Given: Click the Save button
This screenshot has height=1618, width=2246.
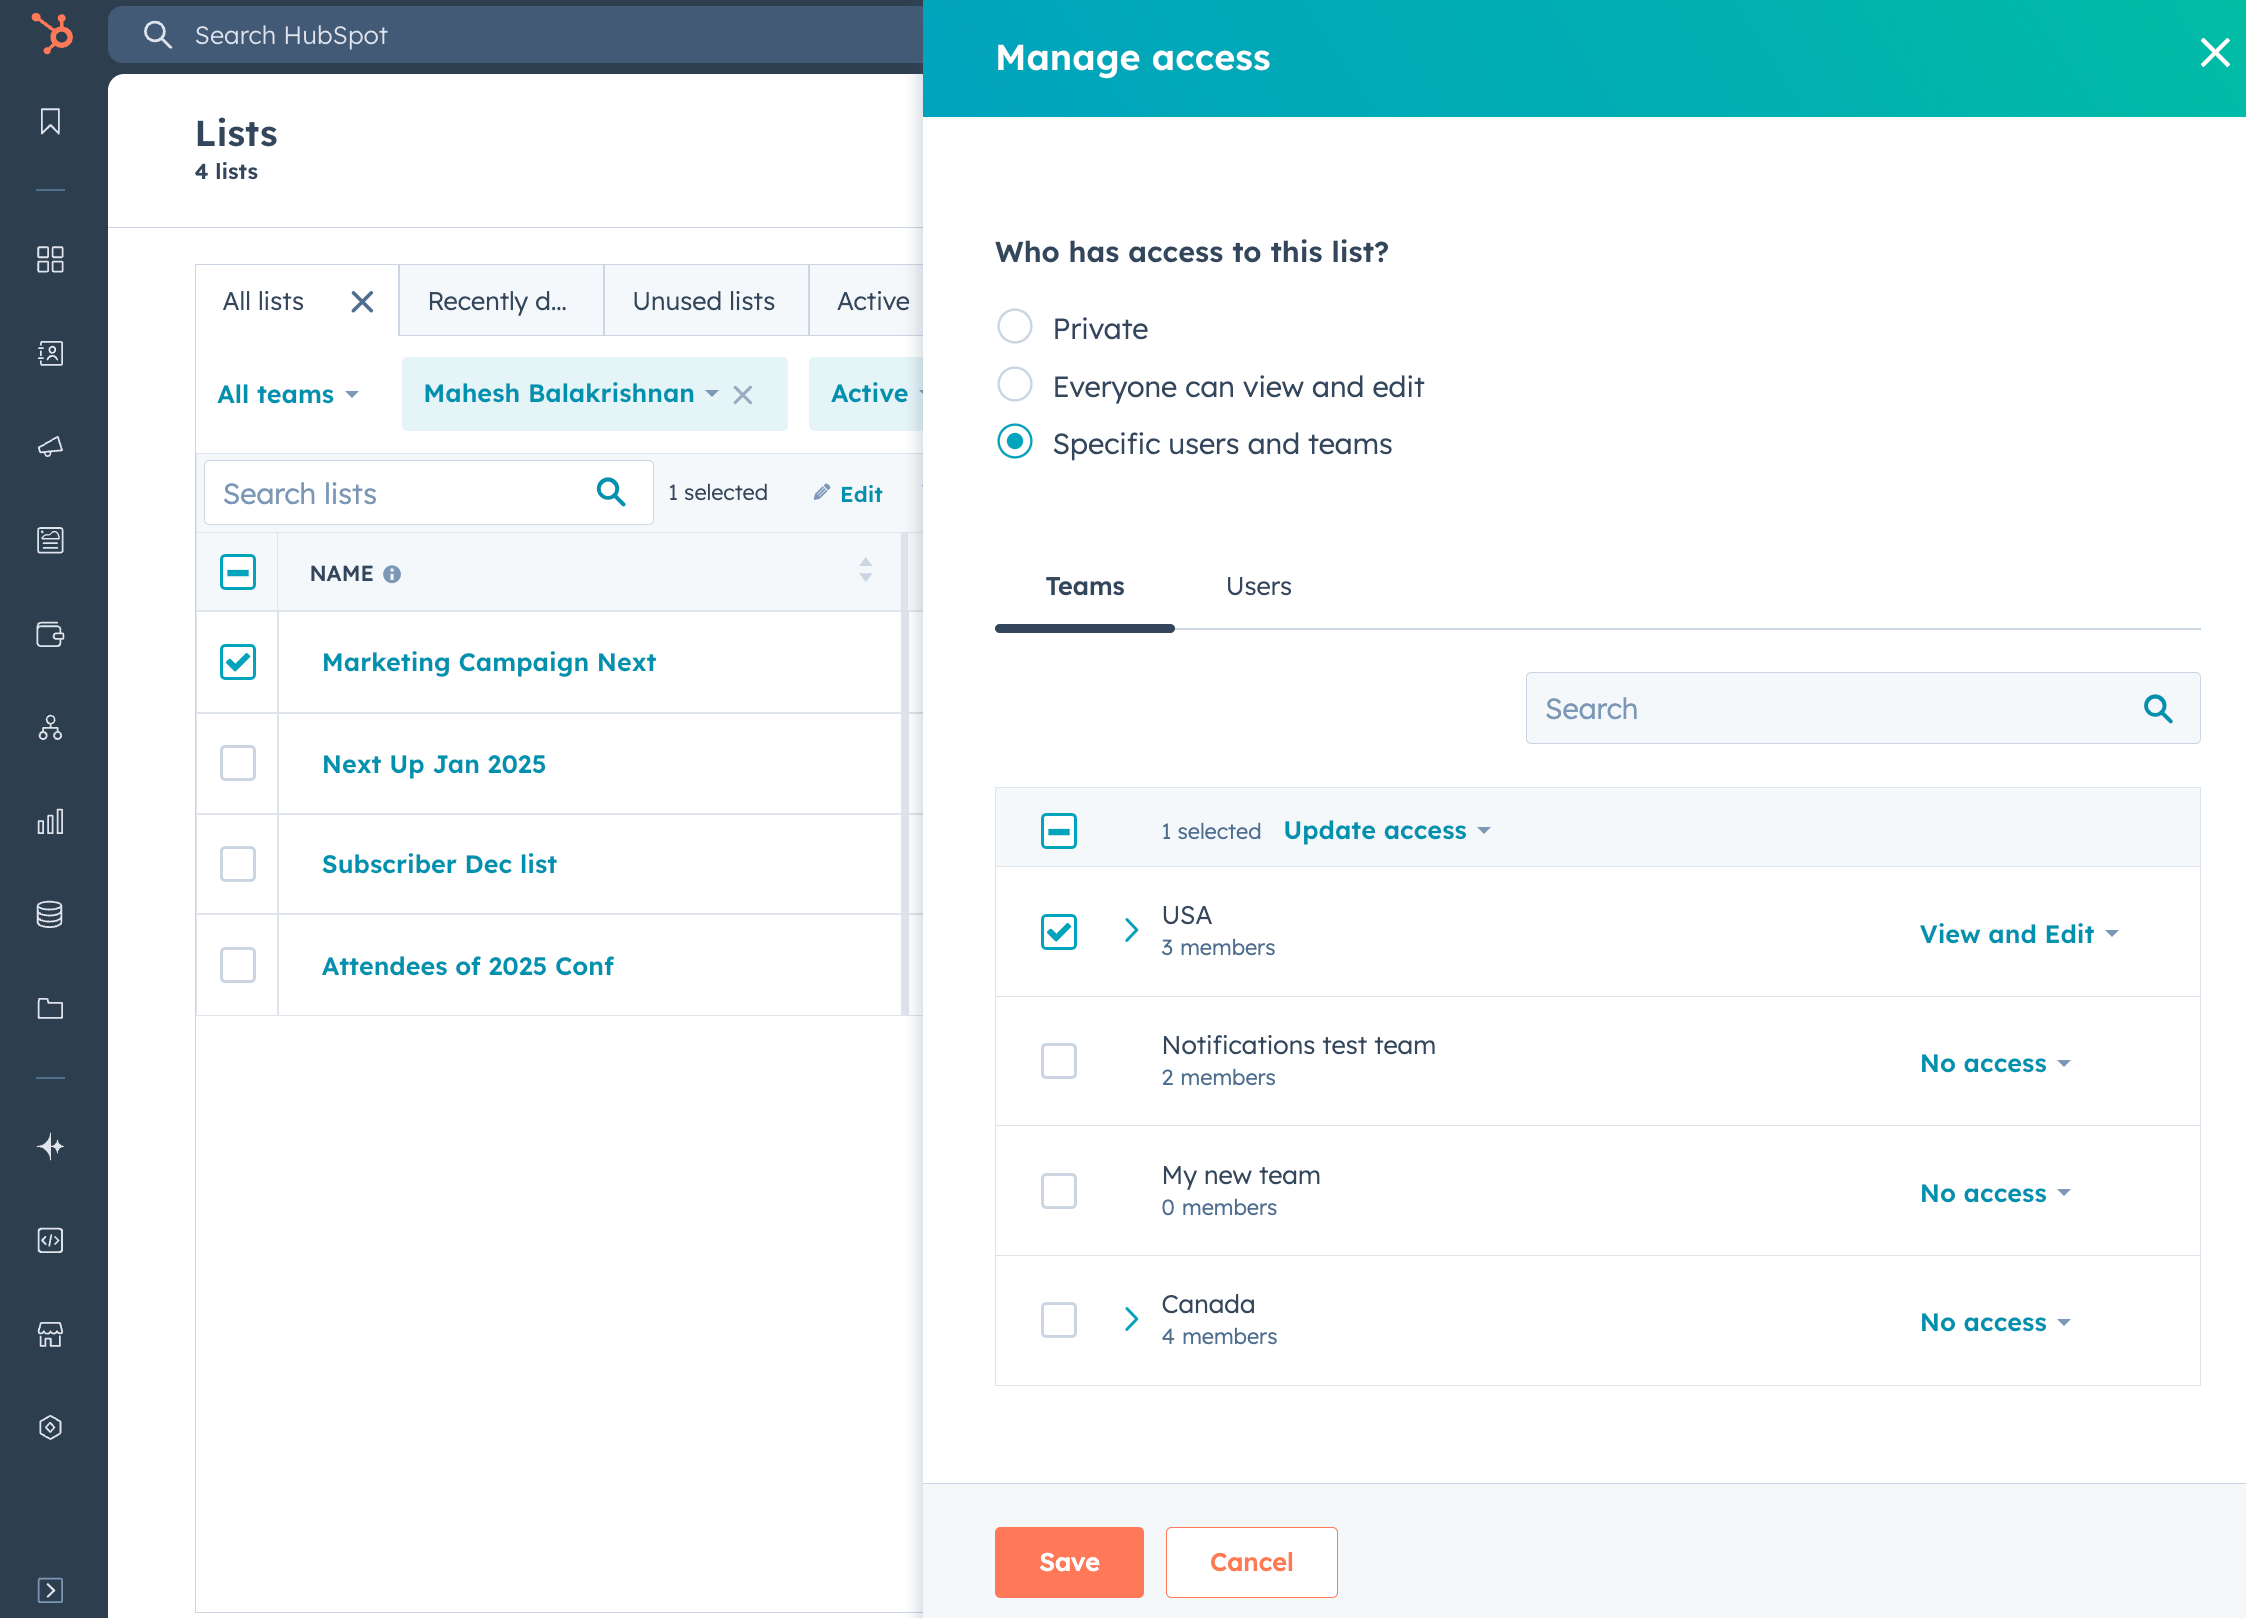Looking at the screenshot, I should [1068, 1562].
